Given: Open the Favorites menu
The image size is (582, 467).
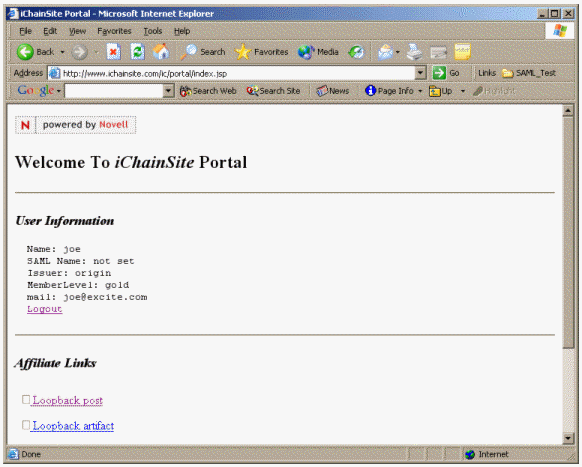Looking at the screenshot, I should (x=114, y=31).
